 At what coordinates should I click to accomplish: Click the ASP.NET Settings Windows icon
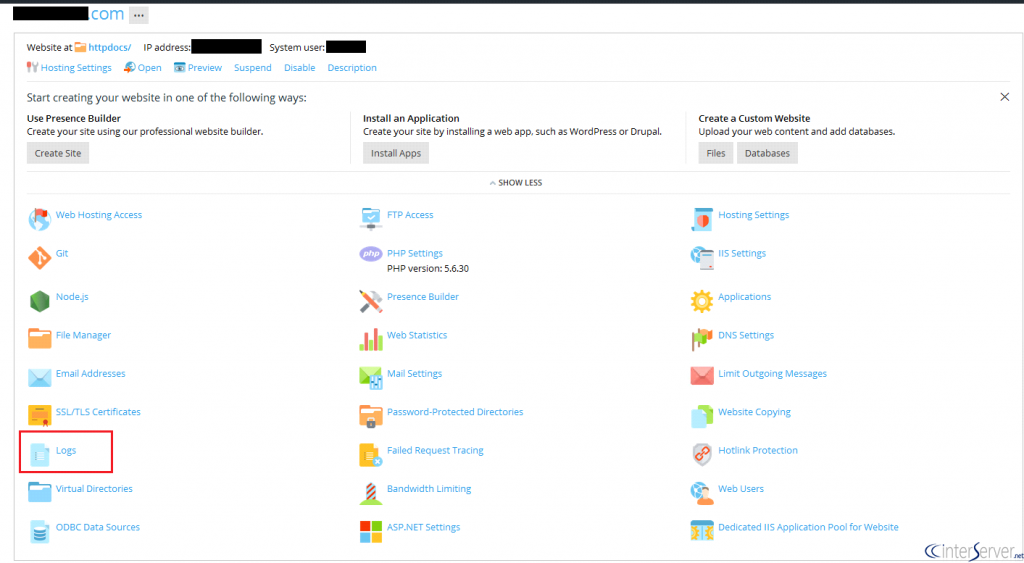(x=371, y=532)
